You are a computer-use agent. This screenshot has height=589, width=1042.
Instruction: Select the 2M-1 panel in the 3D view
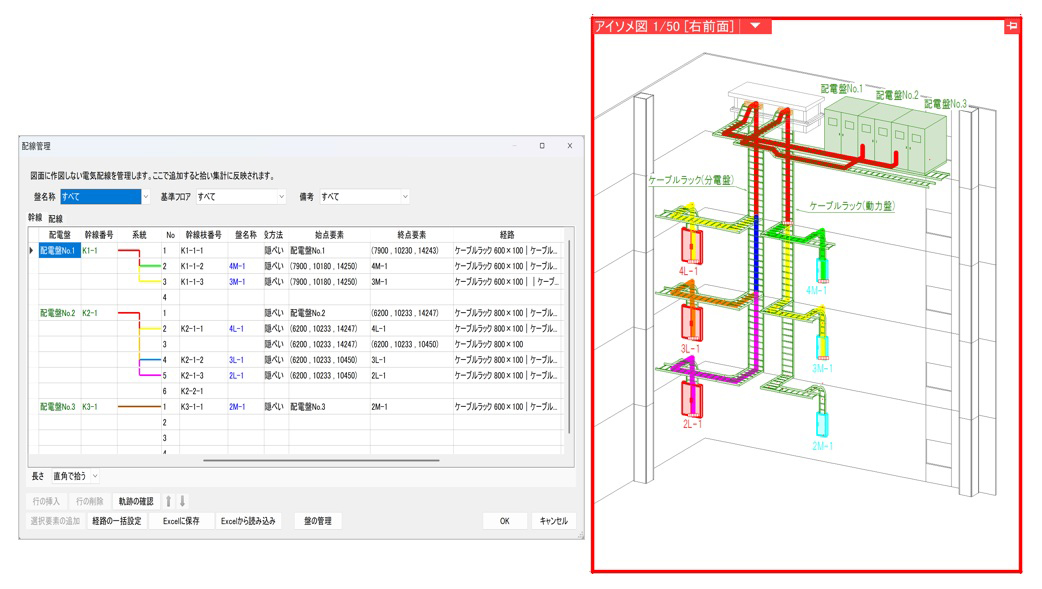click(822, 422)
